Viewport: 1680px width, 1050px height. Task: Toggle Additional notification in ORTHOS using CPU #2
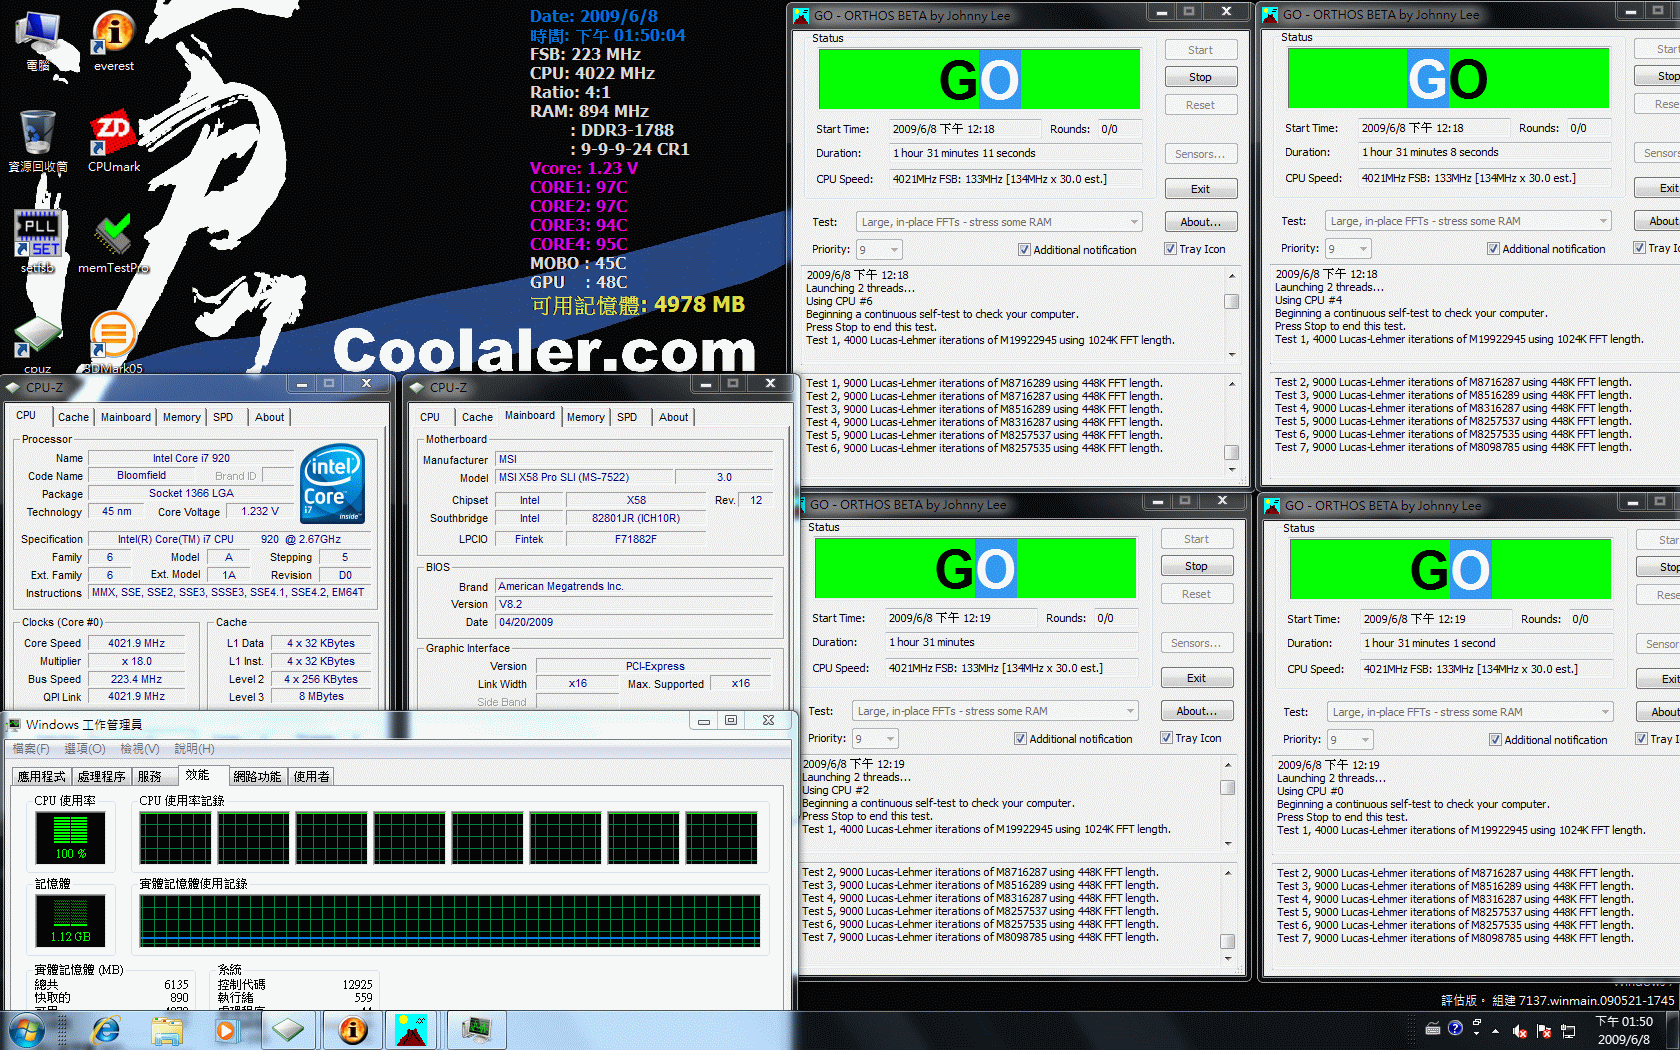pyautogui.click(x=1020, y=739)
